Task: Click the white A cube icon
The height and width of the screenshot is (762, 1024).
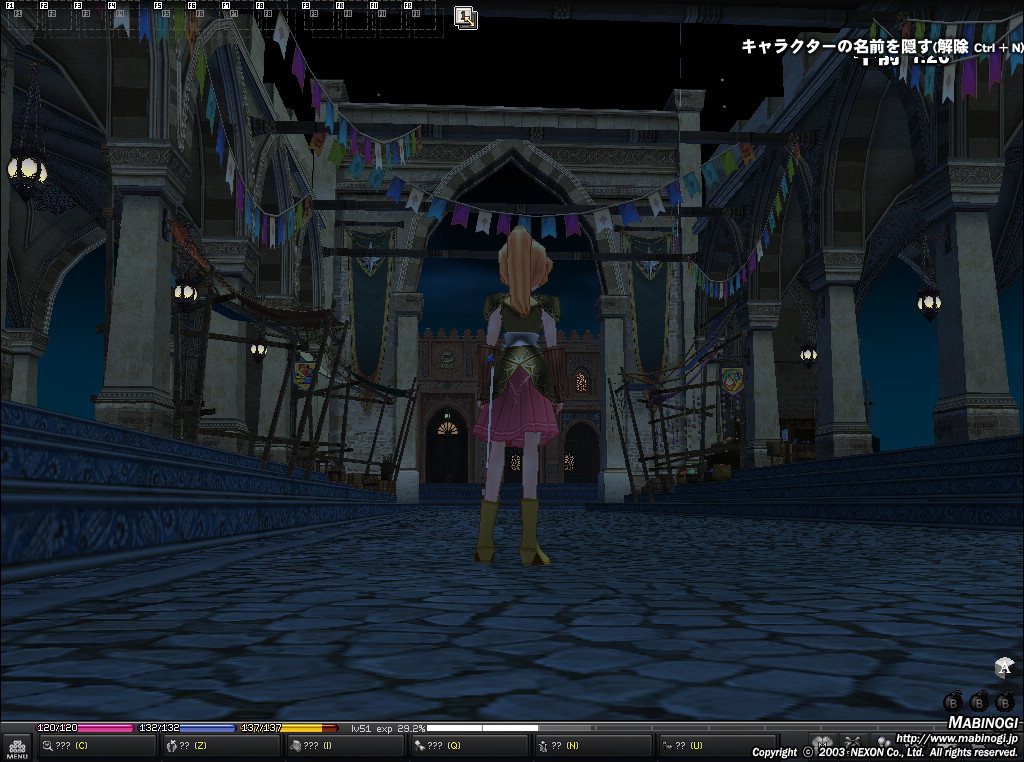Action: 1004,668
